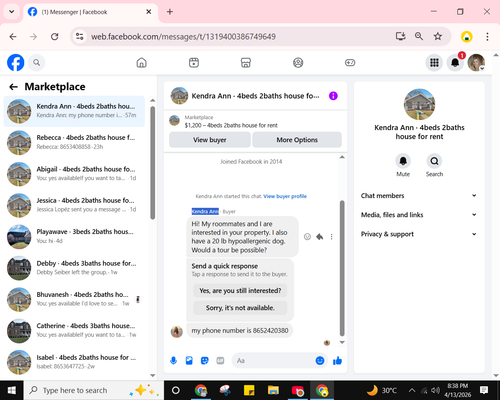Open conversation info purple icon
500x400 pixels.
(x=333, y=96)
